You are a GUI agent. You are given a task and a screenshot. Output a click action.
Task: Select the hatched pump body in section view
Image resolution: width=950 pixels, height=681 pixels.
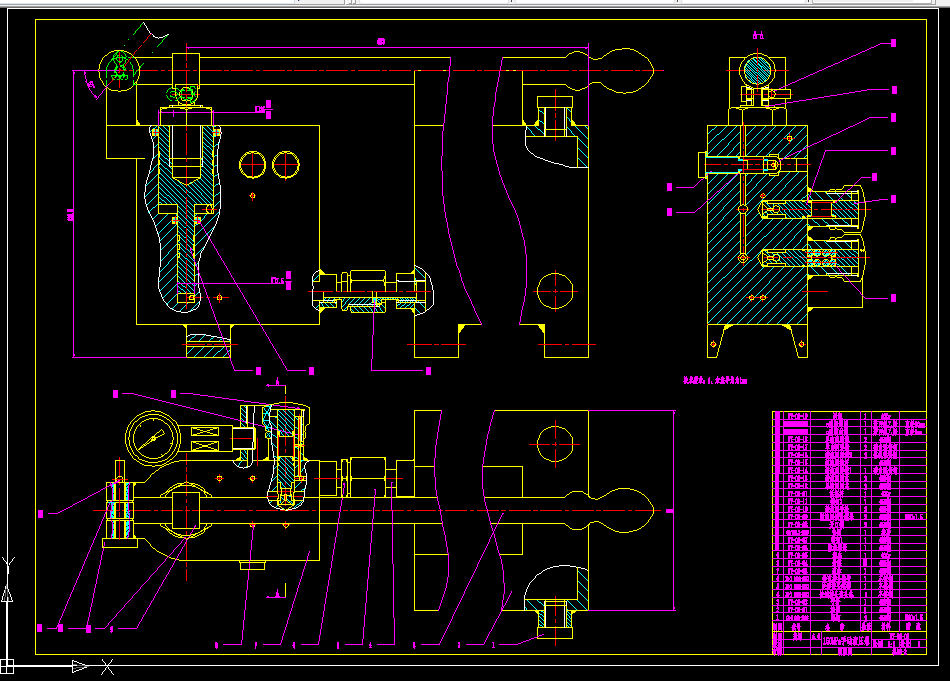tap(757, 225)
